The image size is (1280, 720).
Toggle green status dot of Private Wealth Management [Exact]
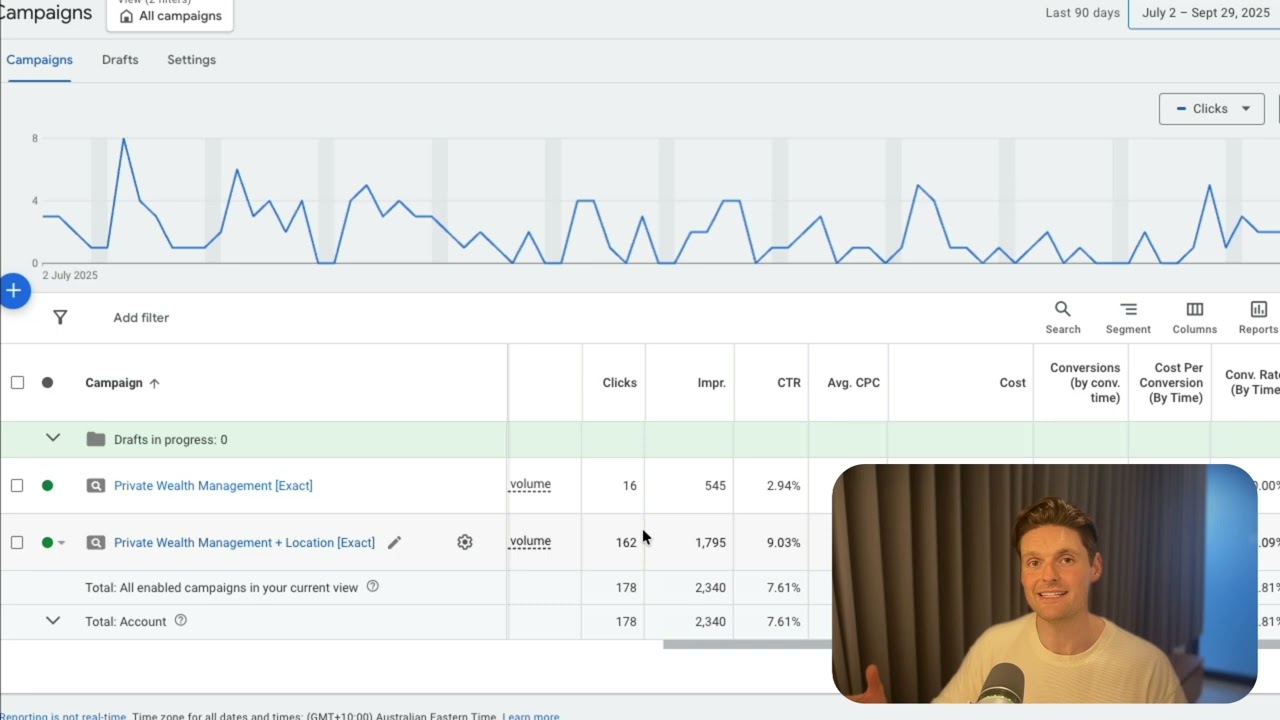coord(47,485)
